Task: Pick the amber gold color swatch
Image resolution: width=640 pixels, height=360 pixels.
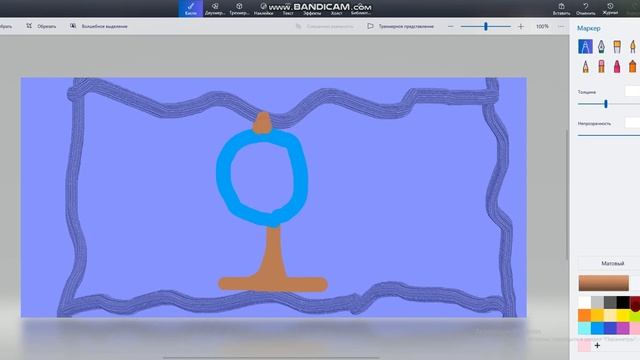Action: click(x=597, y=315)
